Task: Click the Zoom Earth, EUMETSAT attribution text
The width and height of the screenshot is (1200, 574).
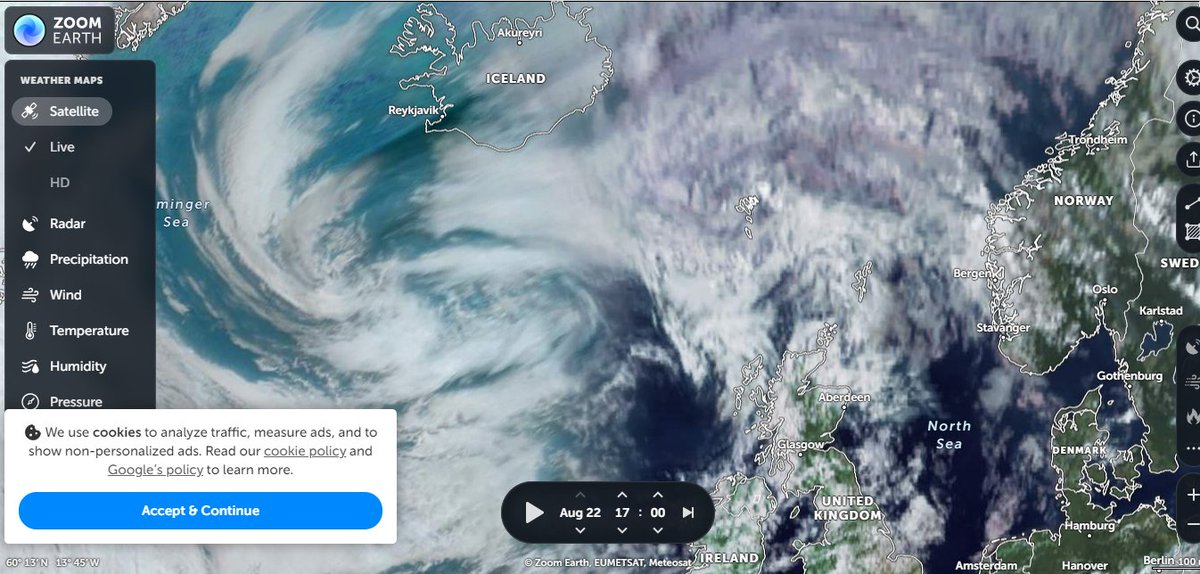Action: click(x=609, y=564)
